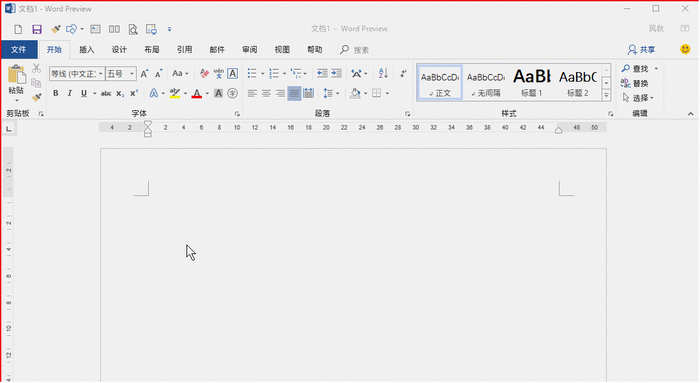Select the Format Painter brush in clipboard group

(37, 97)
